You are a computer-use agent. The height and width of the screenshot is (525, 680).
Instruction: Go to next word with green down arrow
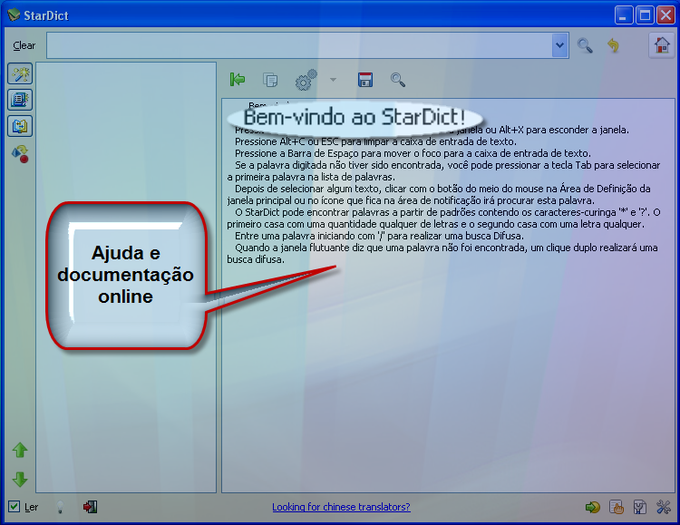pyautogui.click(x=20, y=479)
